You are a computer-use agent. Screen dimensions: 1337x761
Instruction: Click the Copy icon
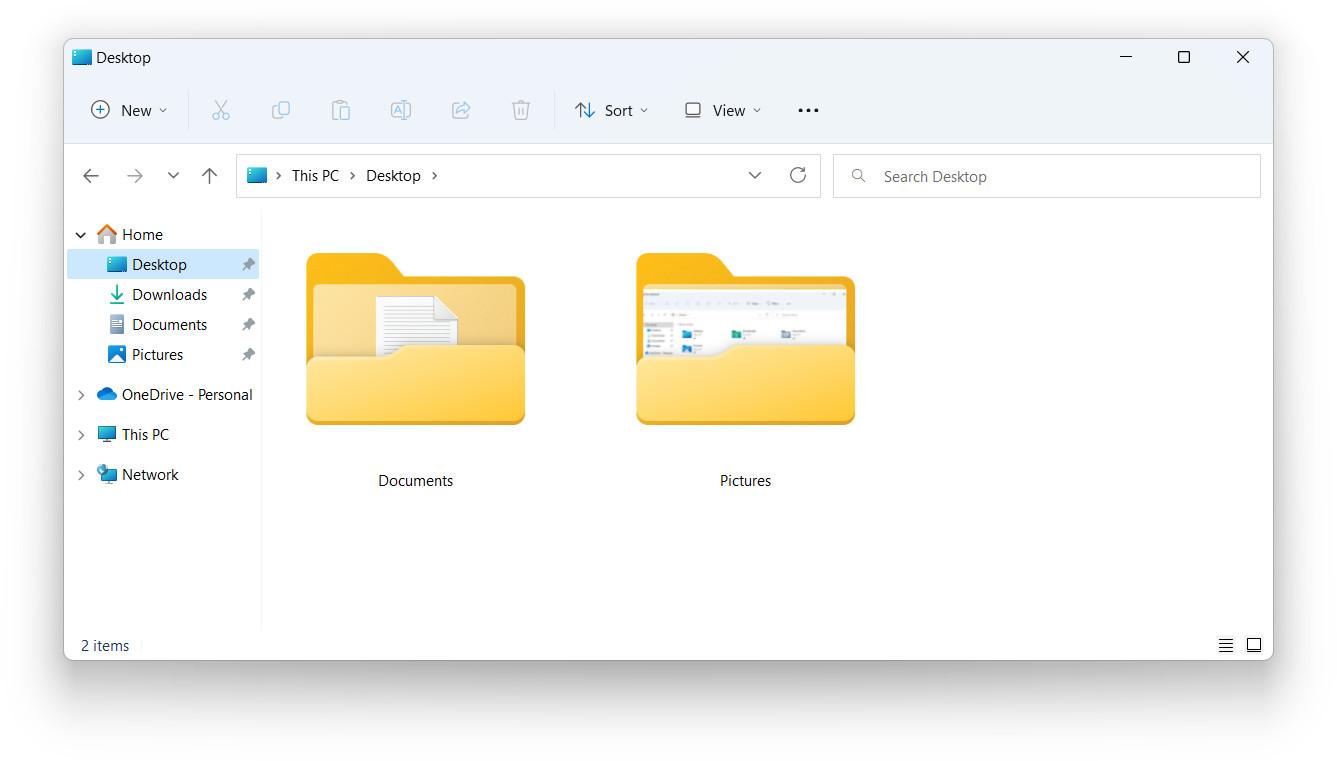[x=280, y=110]
